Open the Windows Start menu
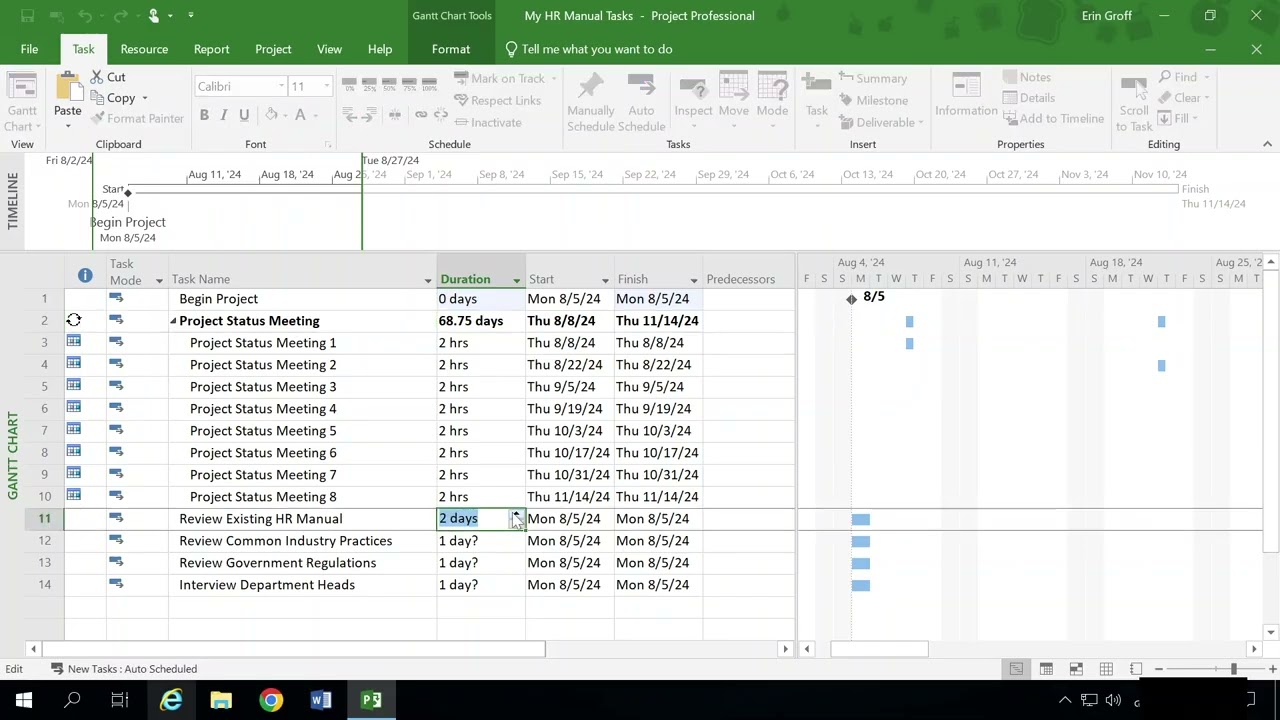This screenshot has width=1280, height=720. 24,701
